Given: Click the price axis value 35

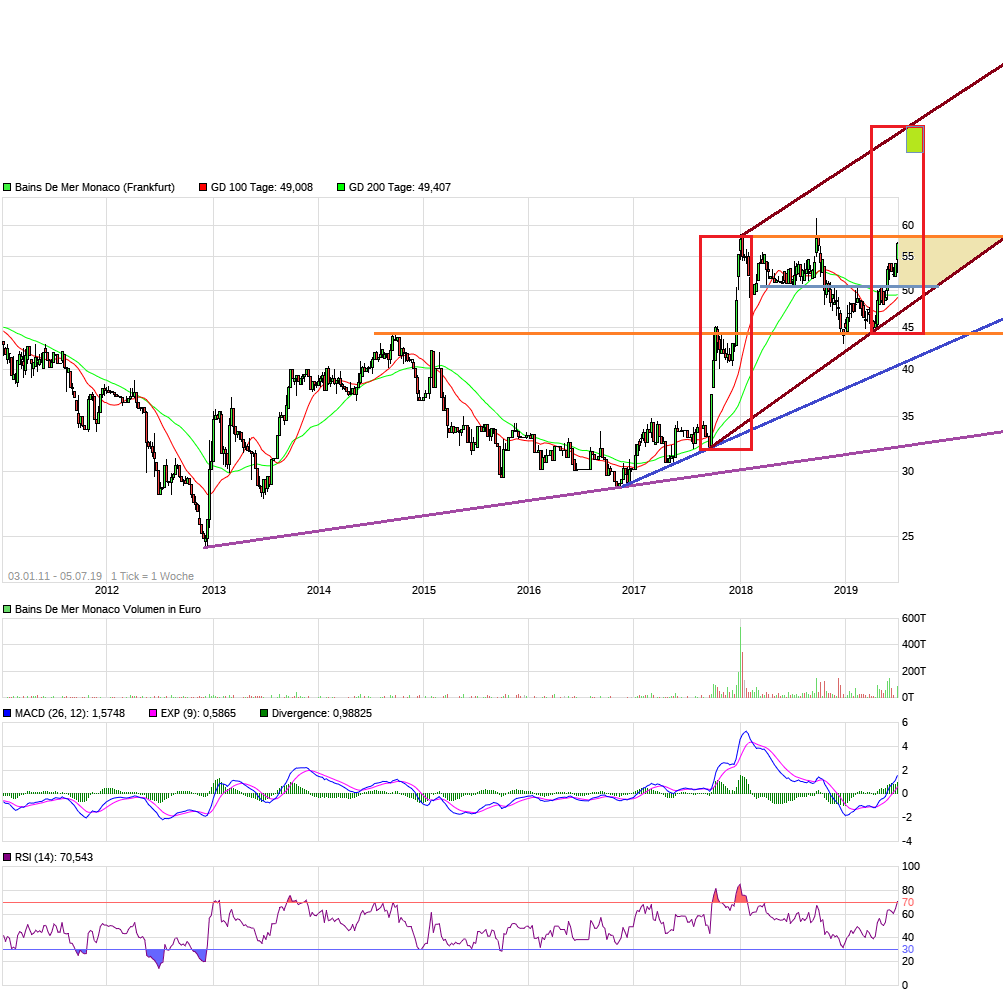Looking at the screenshot, I should [908, 417].
